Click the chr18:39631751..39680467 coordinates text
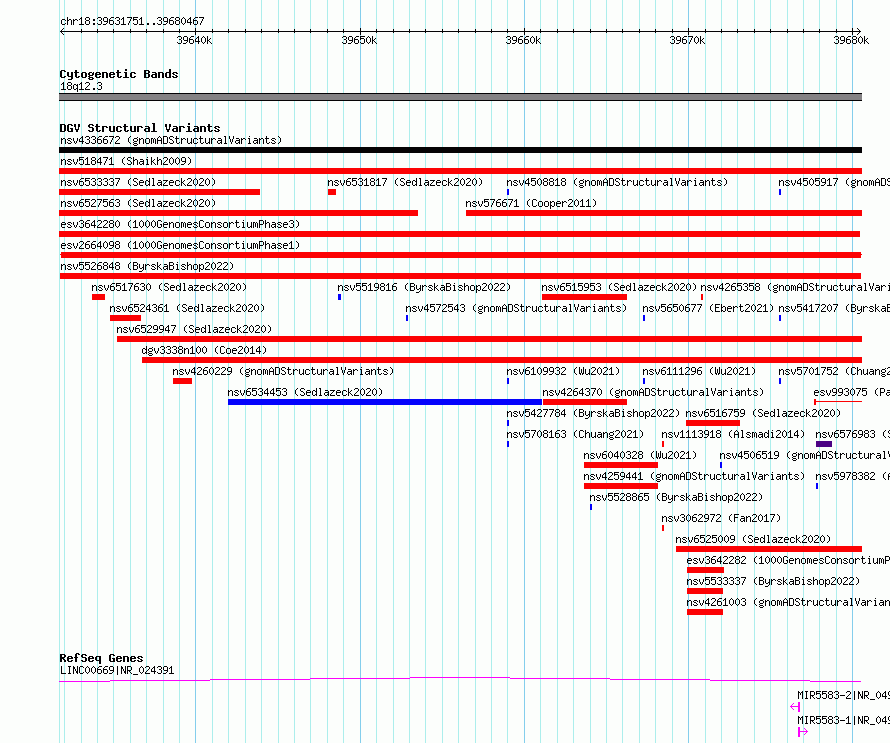Screen dimensions: 890x743 point(132,22)
